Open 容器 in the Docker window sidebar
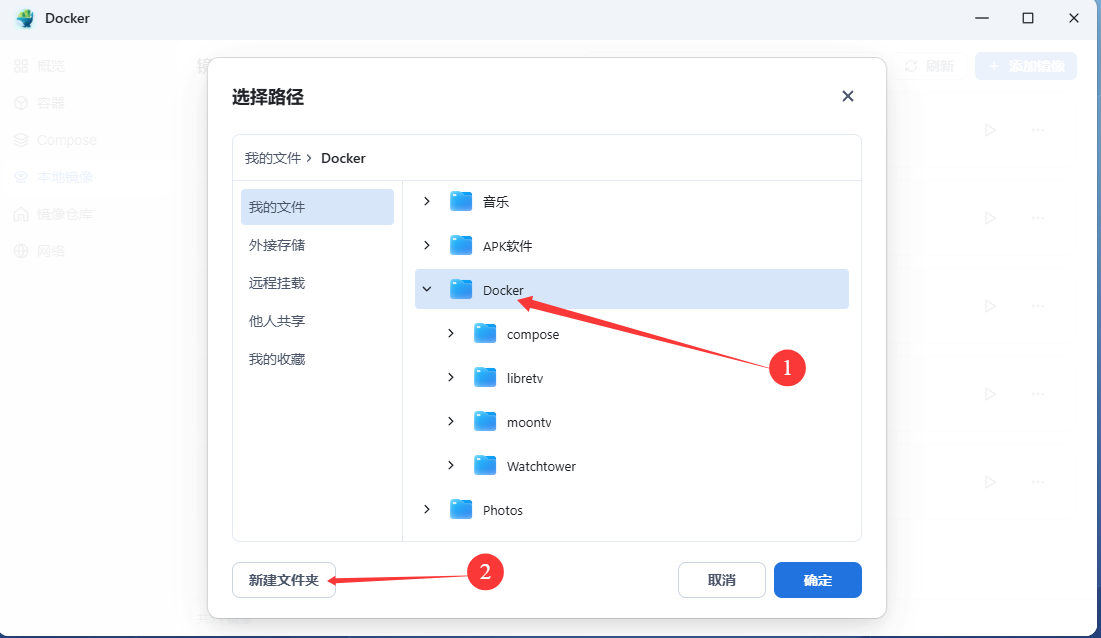1101x638 pixels. coord(51,103)
